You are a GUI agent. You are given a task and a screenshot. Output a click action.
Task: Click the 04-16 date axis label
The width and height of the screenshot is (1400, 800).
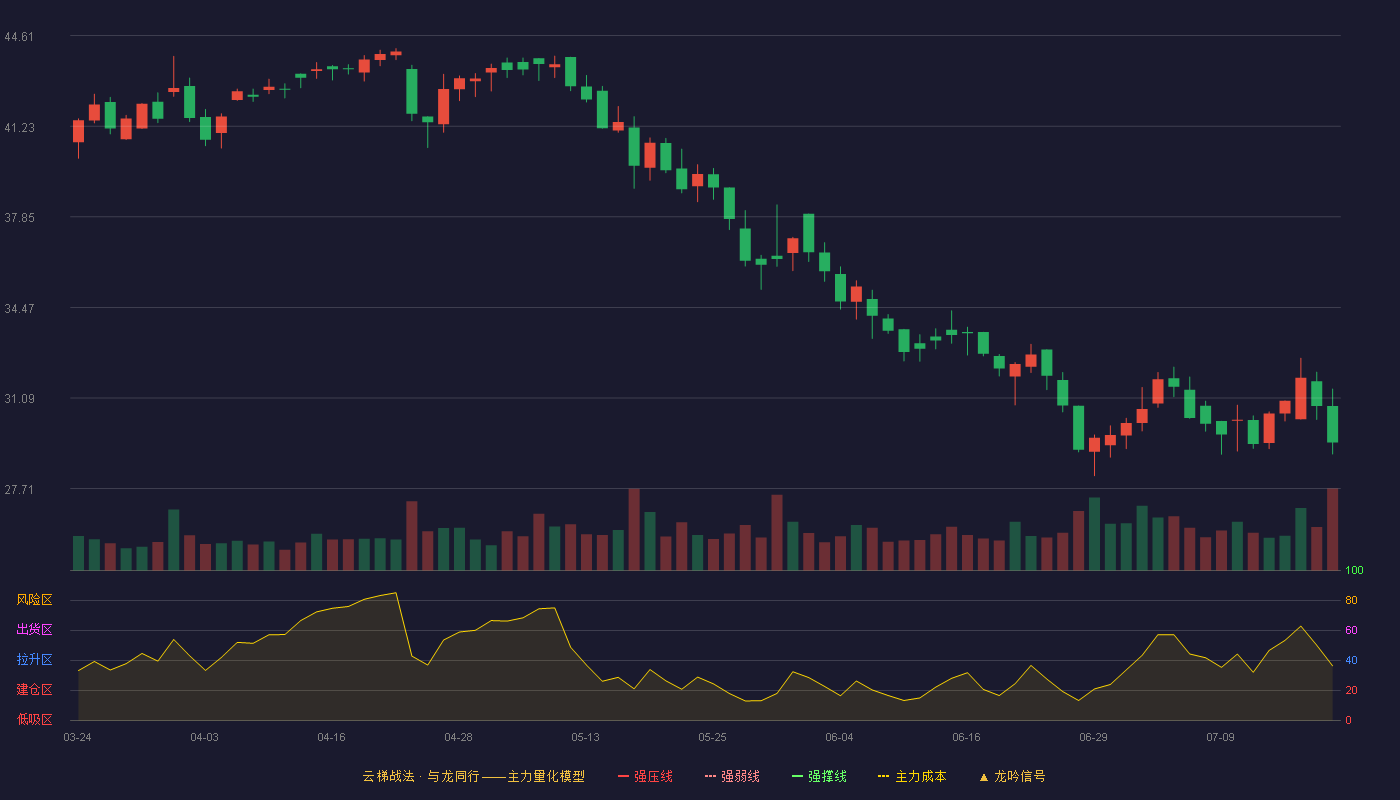tap(331, 737)
